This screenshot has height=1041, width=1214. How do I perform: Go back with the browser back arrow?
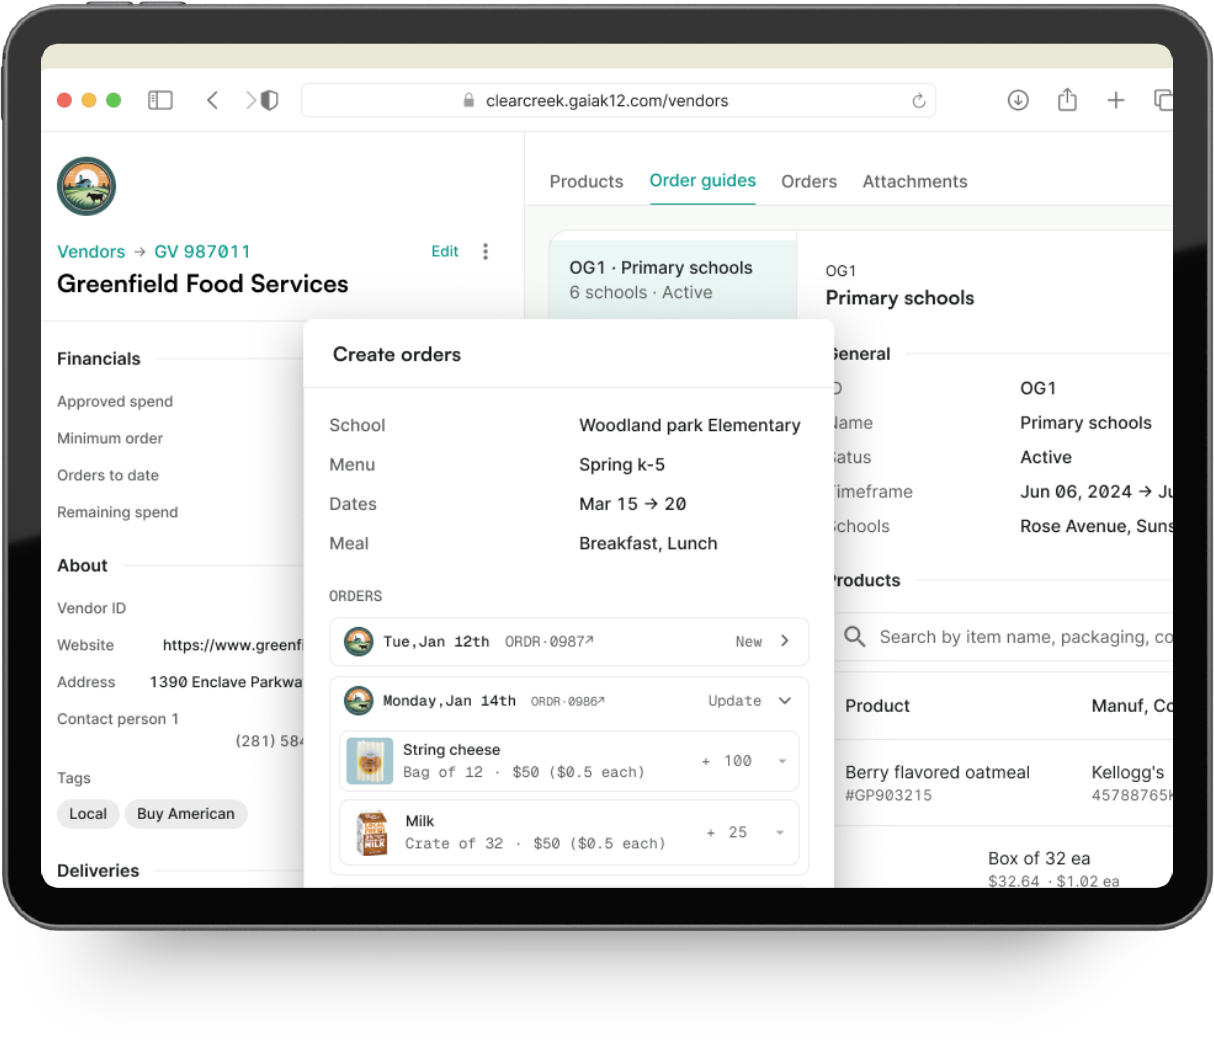coord(212,100)
